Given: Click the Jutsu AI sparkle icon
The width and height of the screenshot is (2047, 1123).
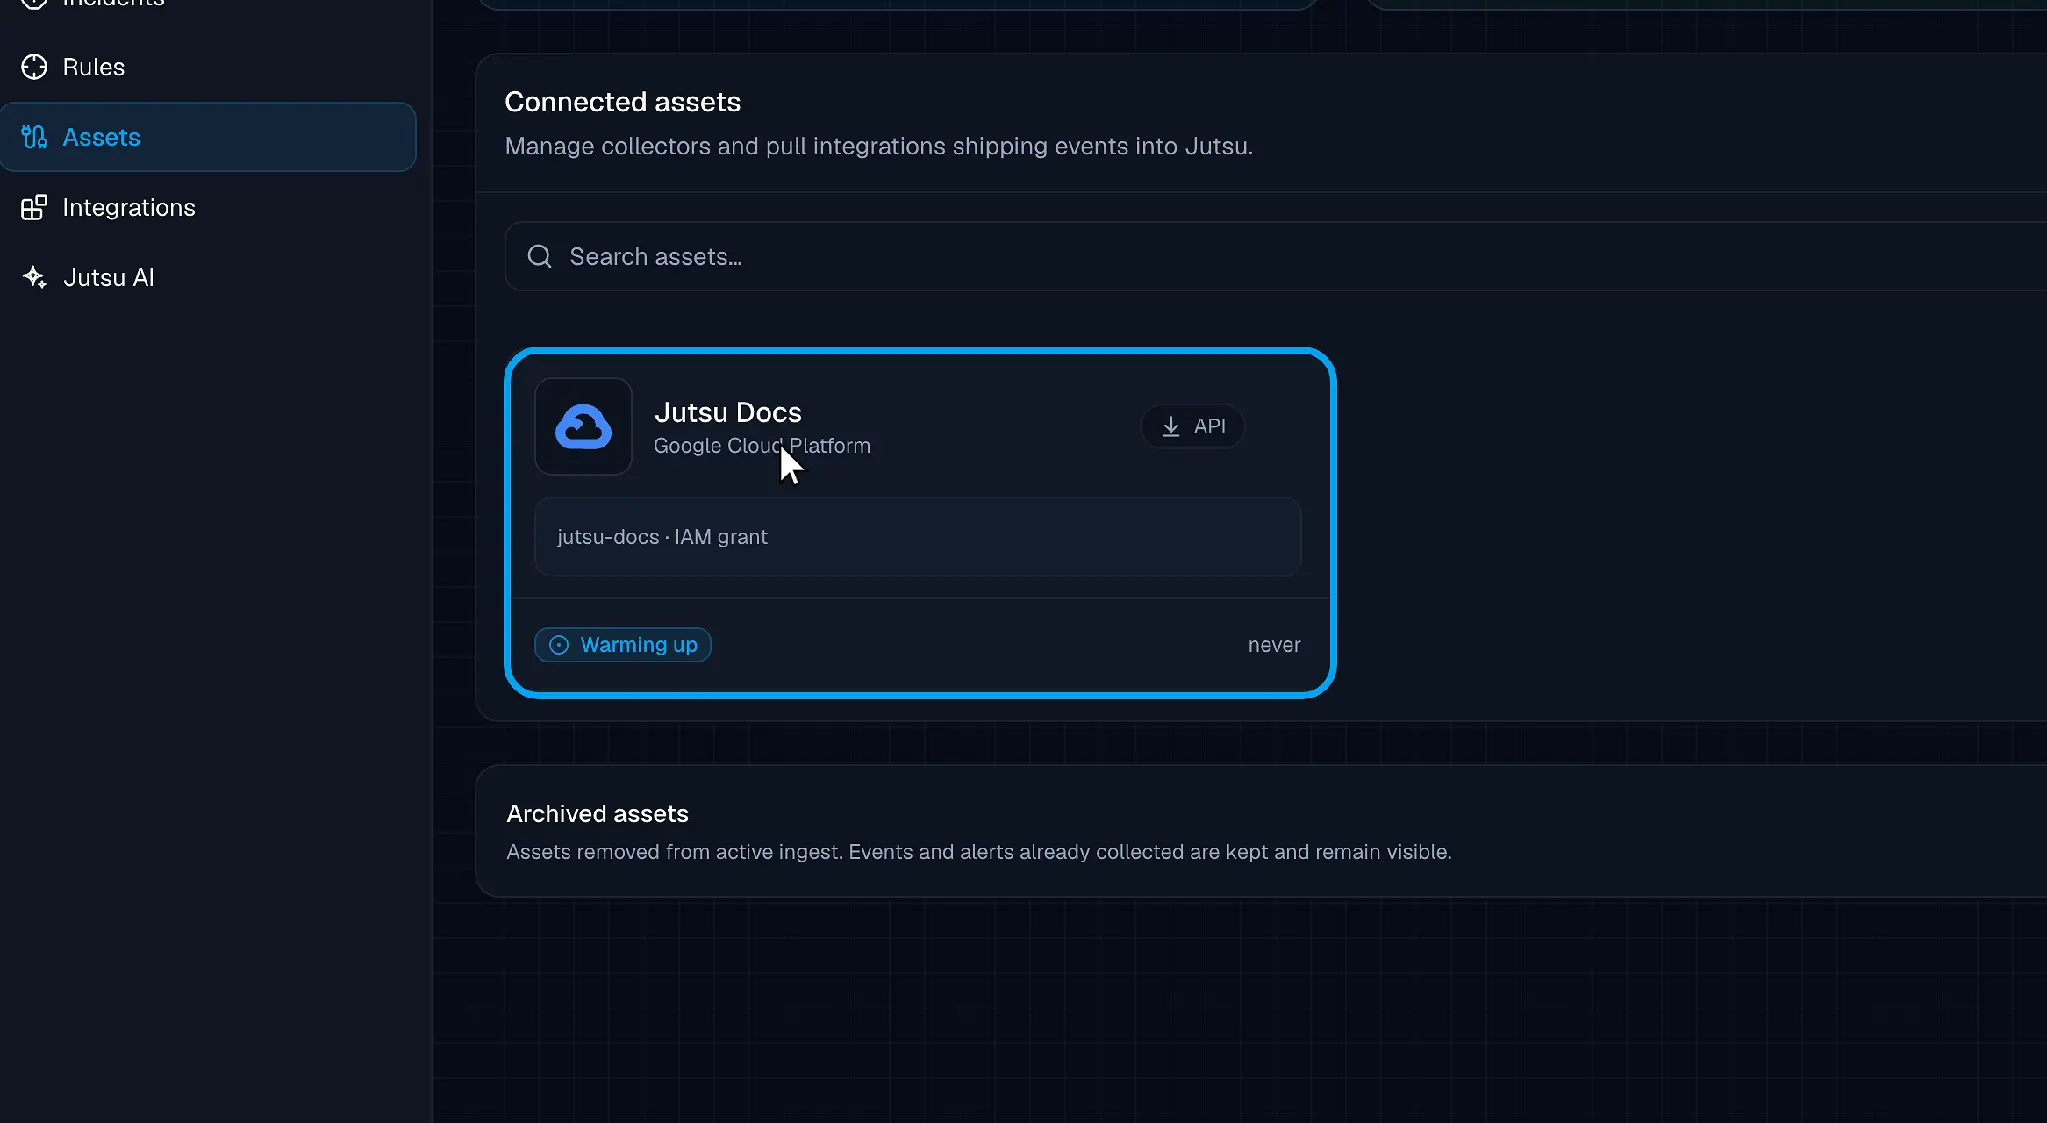Looking at the screenshot, I should click(x=34, y=277).
